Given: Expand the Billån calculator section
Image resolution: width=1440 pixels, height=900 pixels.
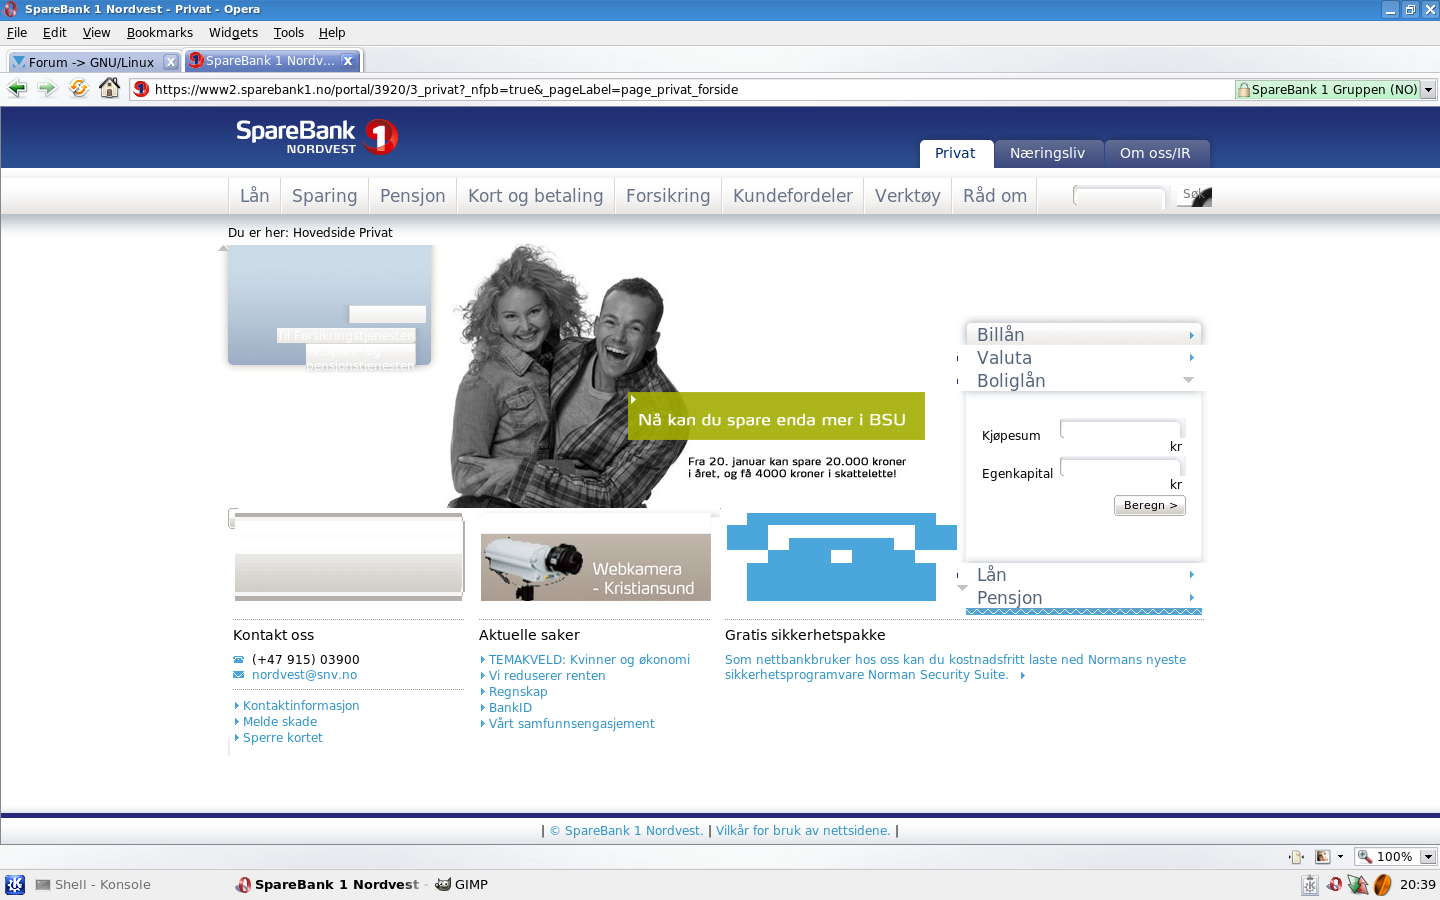Looking at the screenshot, I should coord(1084,334).
